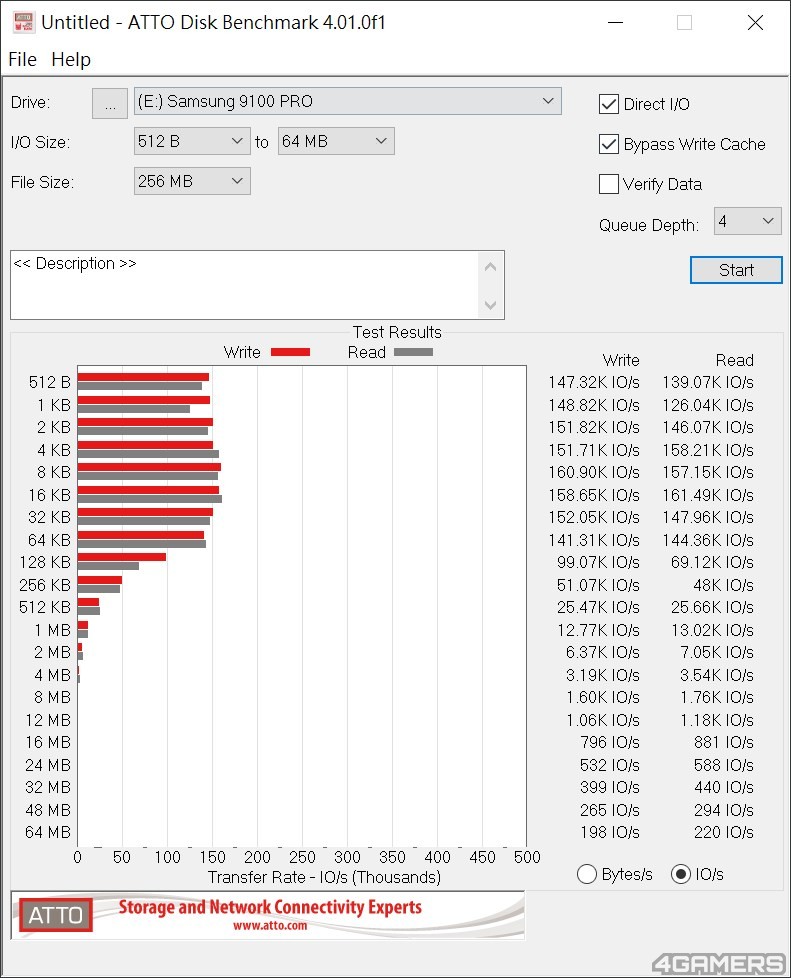
Task: Click the gray Read legend swatch
Action: pos(413,352)
